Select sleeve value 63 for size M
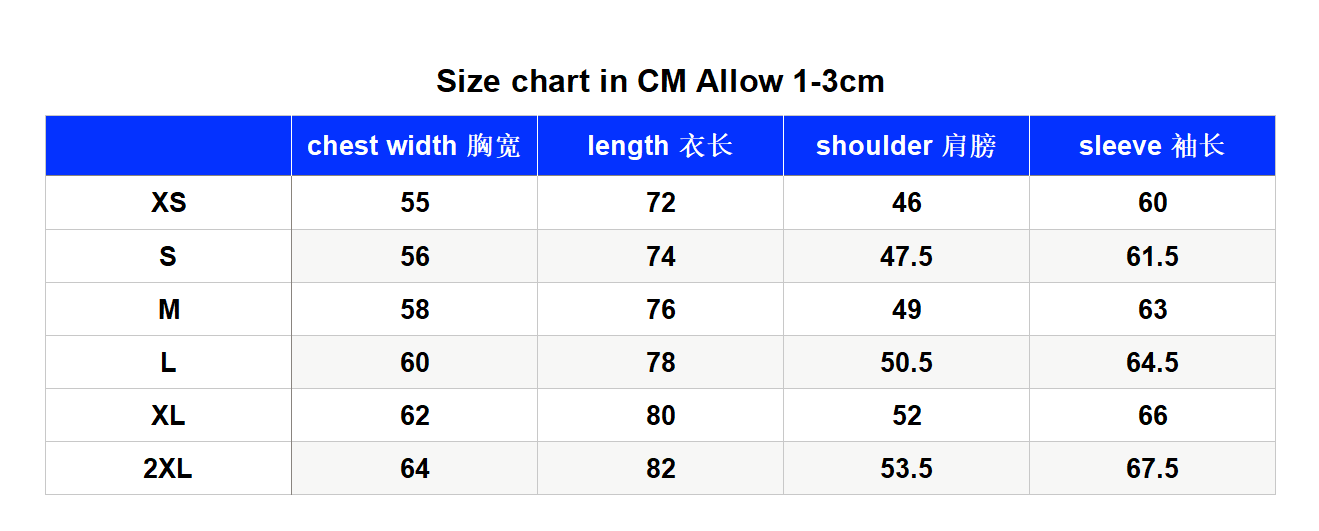1319x531 pixels. 1152,309
